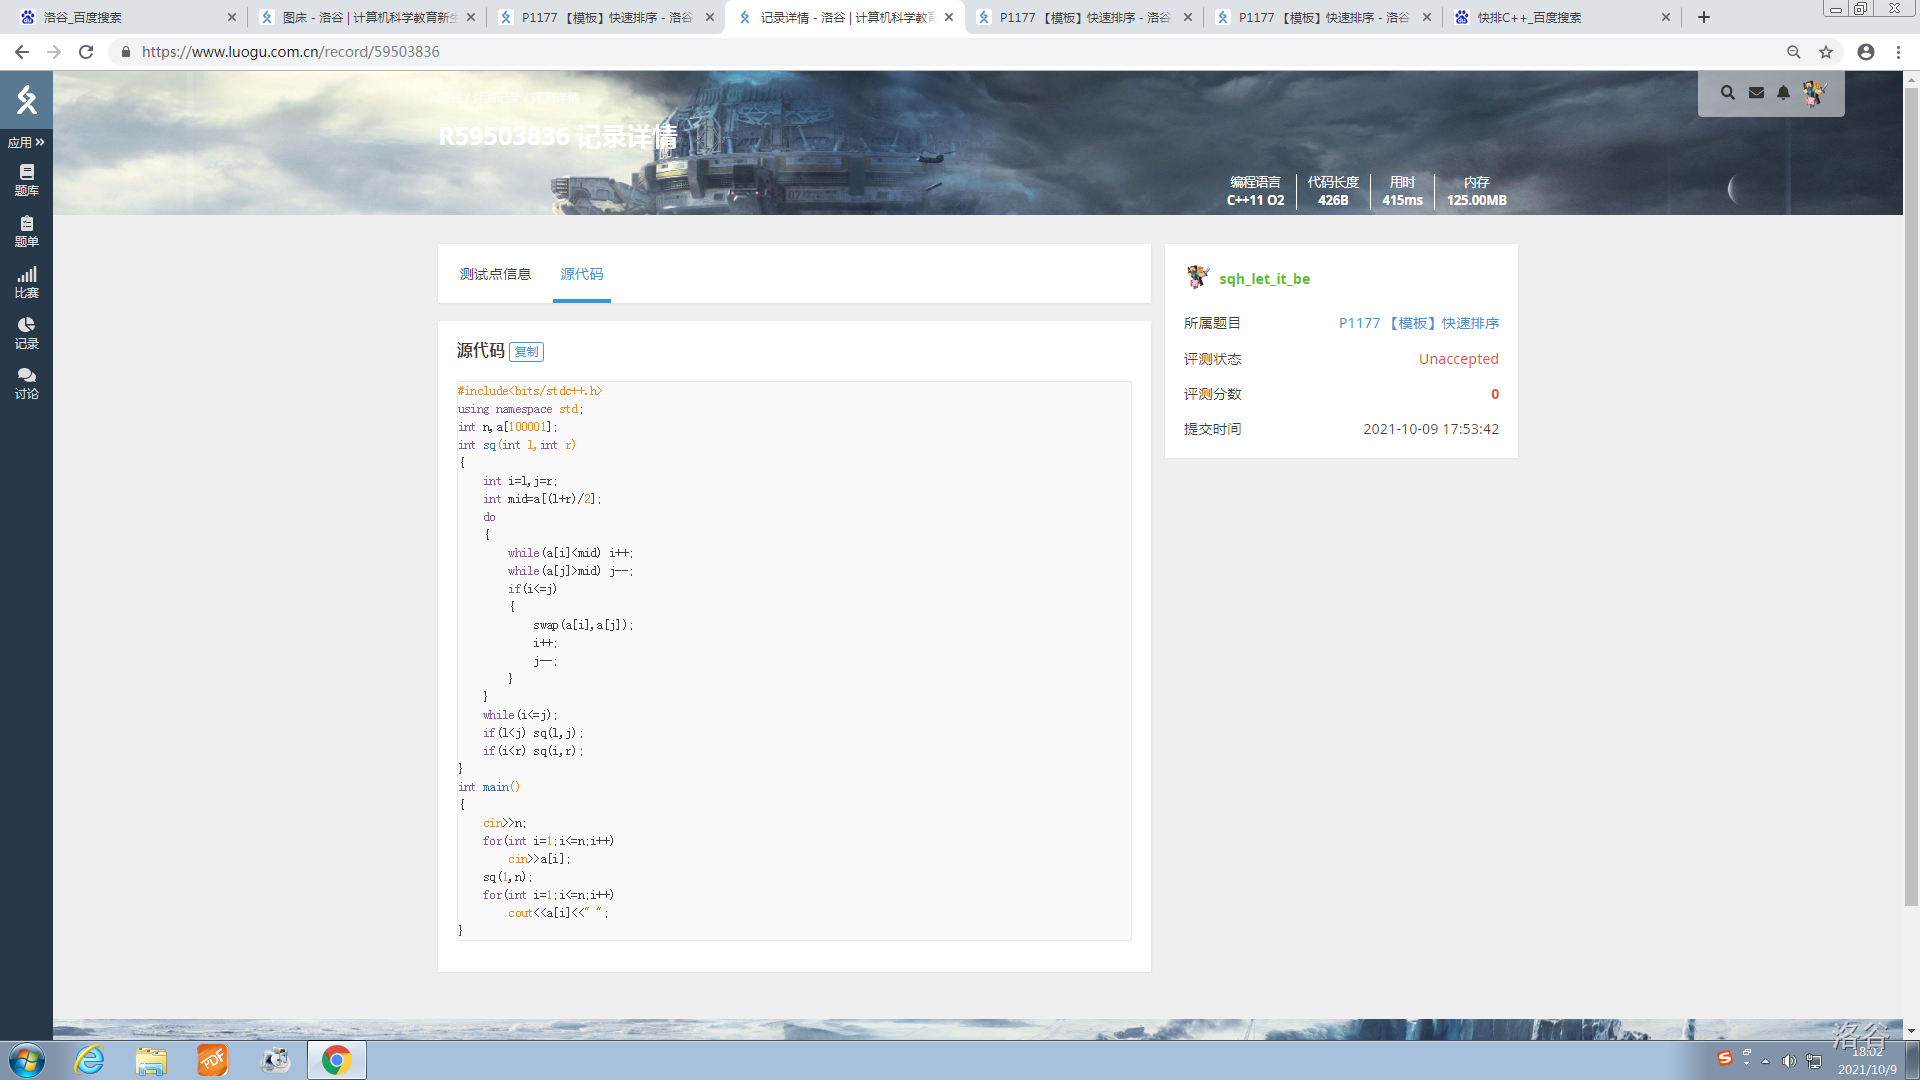Switch to the 源代码 tab
1920x1080 pixels.
(x=581, y=274)
